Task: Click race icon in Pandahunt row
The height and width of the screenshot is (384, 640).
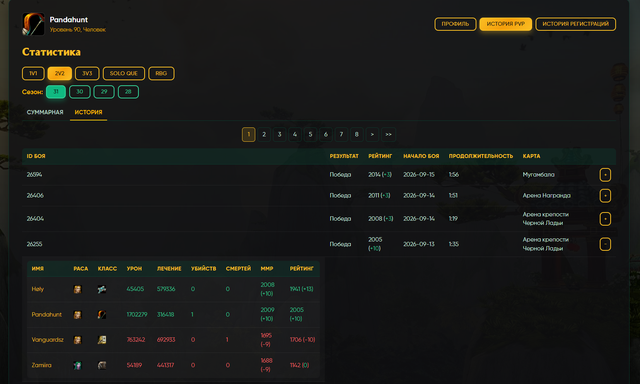Action: coord(77,315)
